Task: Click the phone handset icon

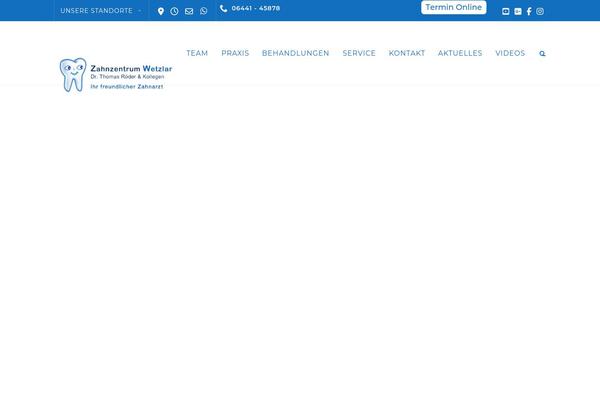Action: (223, 8)
